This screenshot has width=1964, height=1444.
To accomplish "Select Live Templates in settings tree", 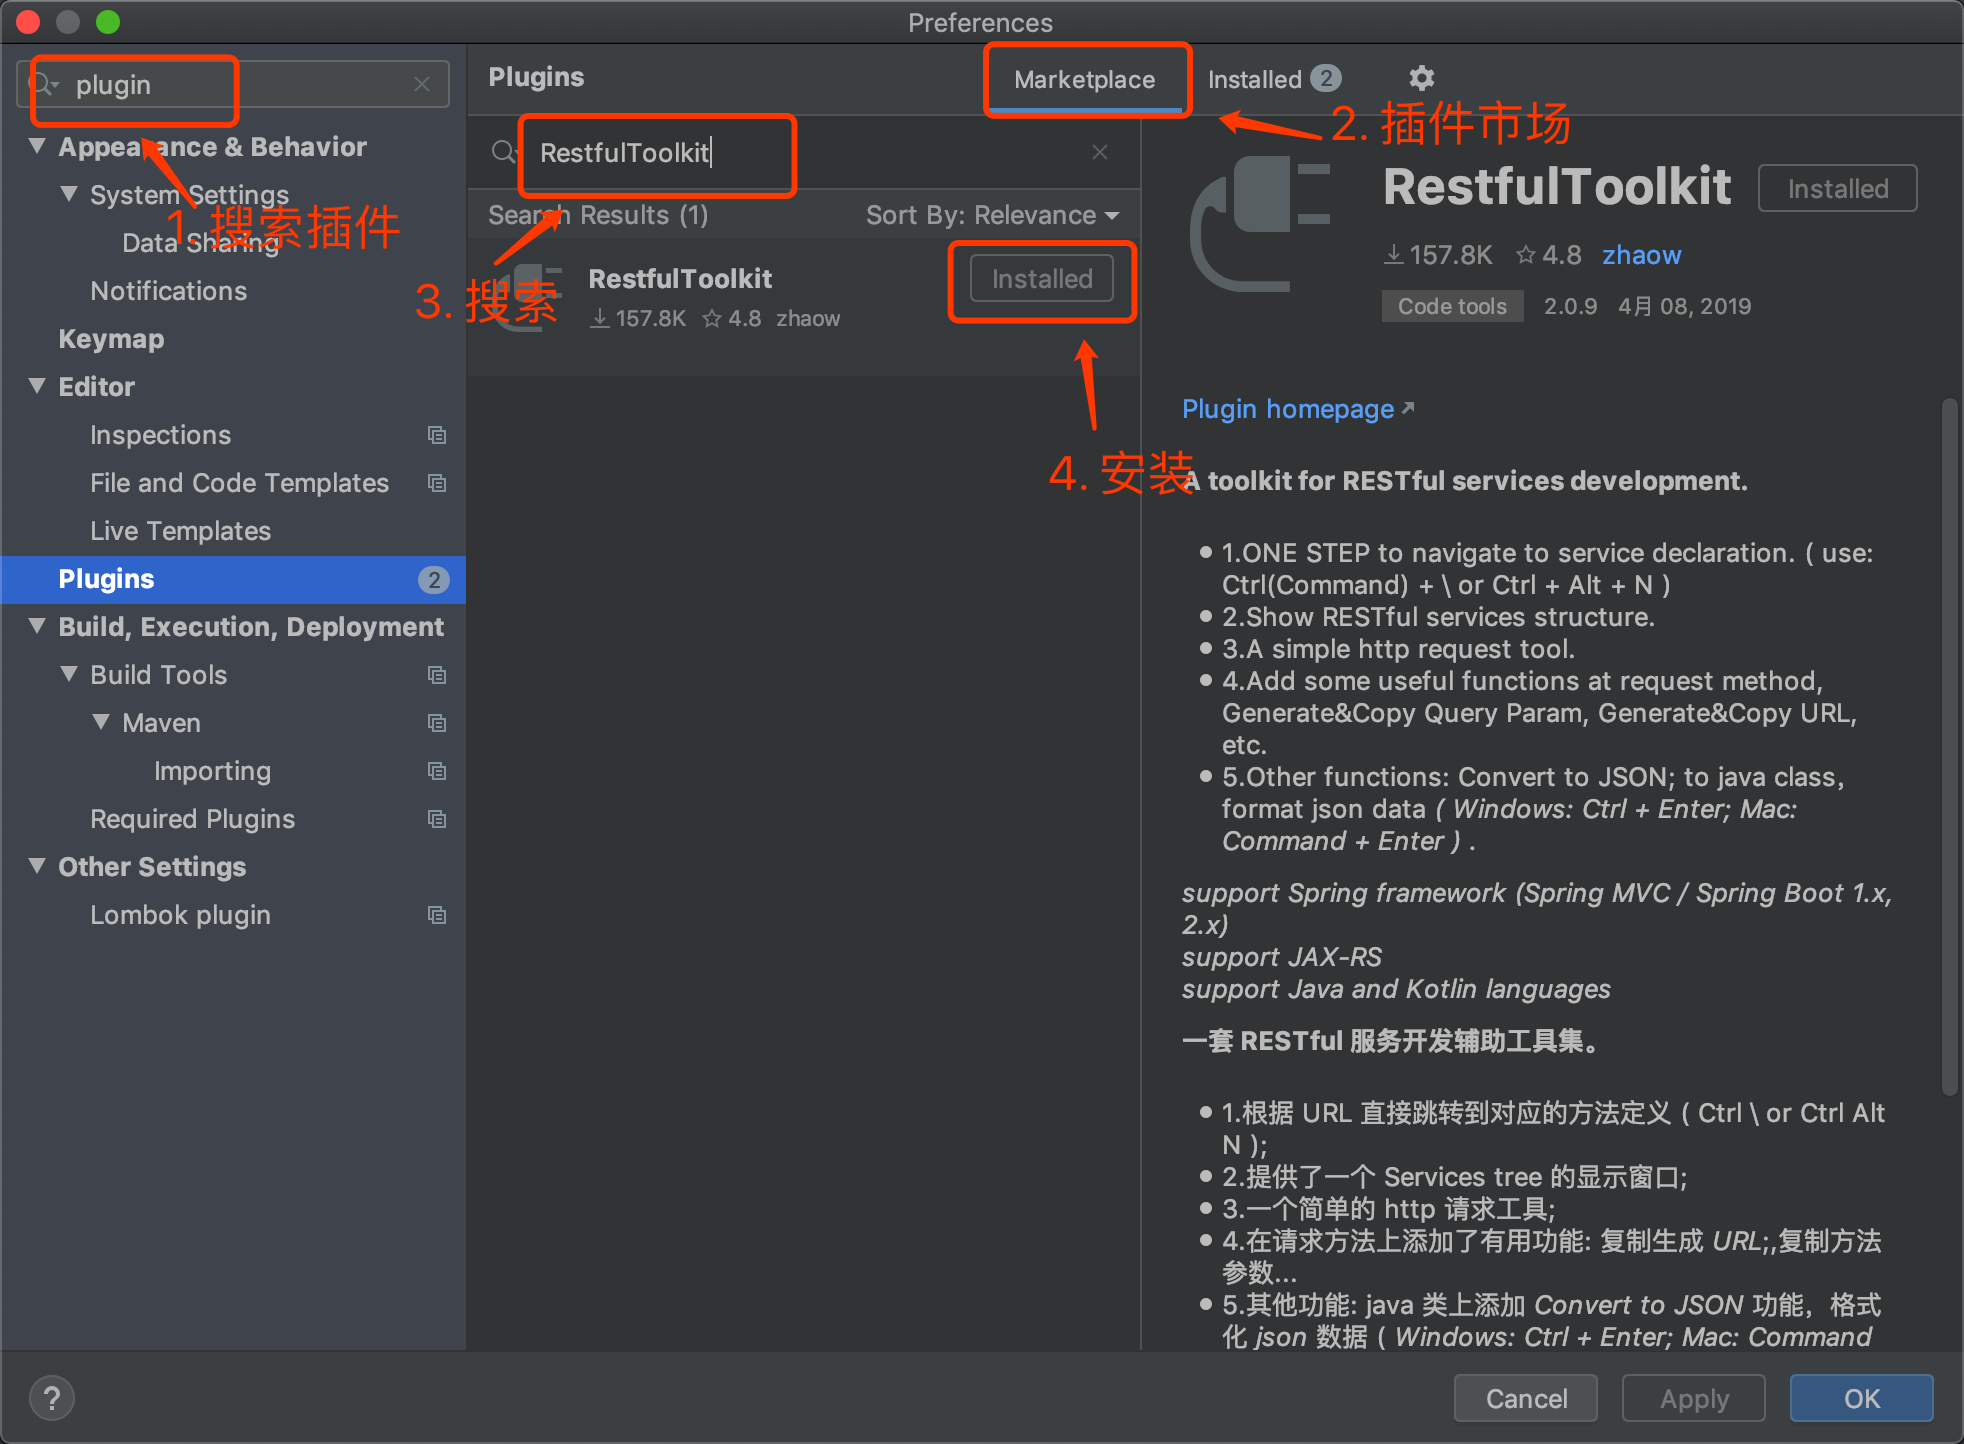I will 180,531.
